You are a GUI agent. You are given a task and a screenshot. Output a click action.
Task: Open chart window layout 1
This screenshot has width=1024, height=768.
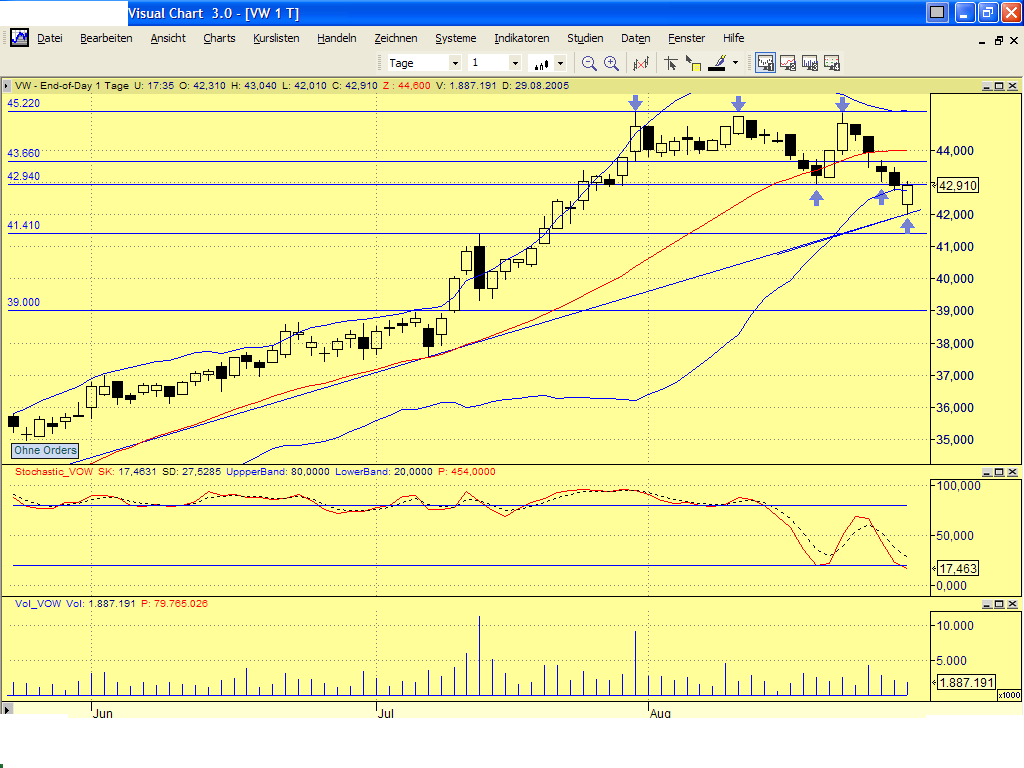tap(765, 62)
